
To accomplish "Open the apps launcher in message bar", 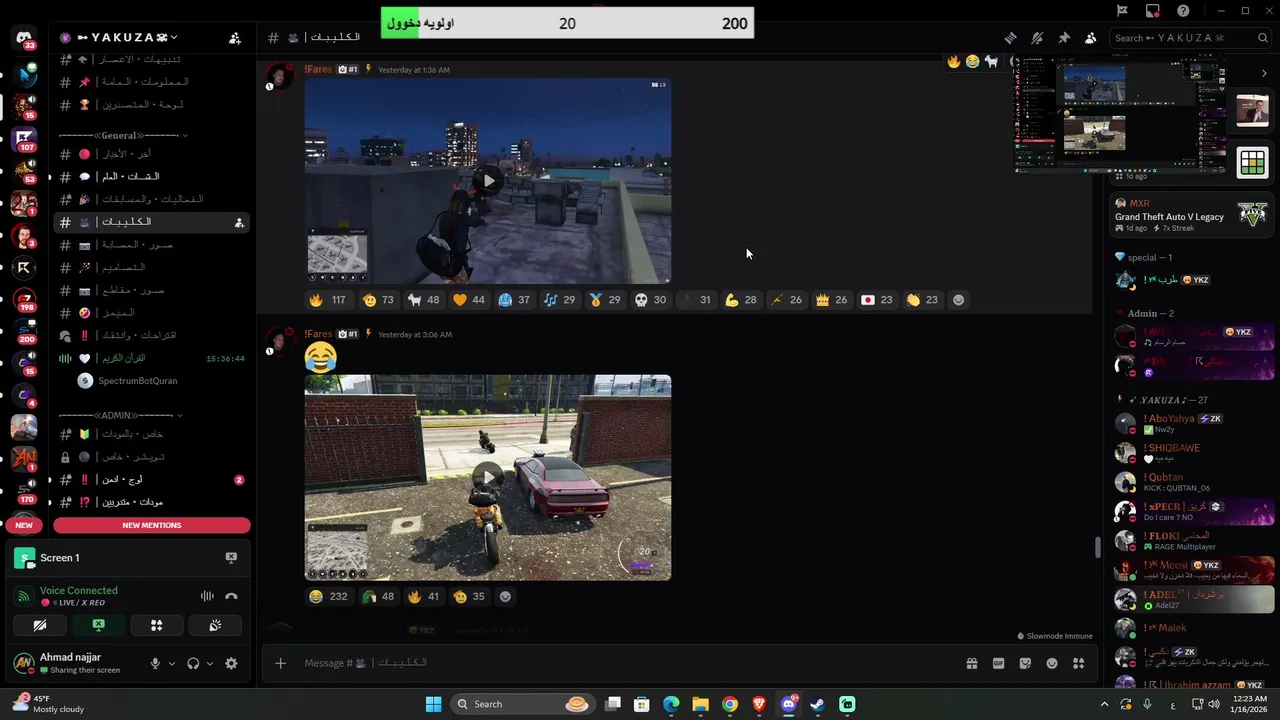I will coord(1078,663).
